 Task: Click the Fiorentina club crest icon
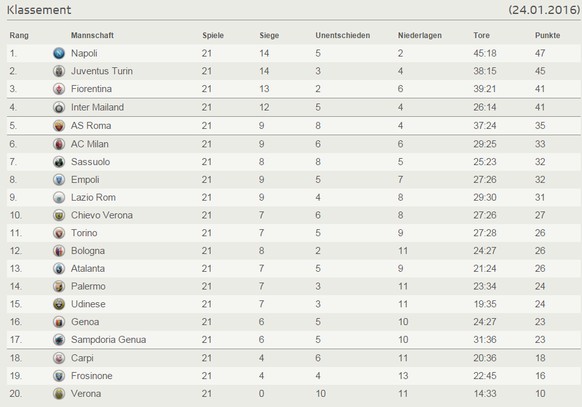(x=59, y=89)
